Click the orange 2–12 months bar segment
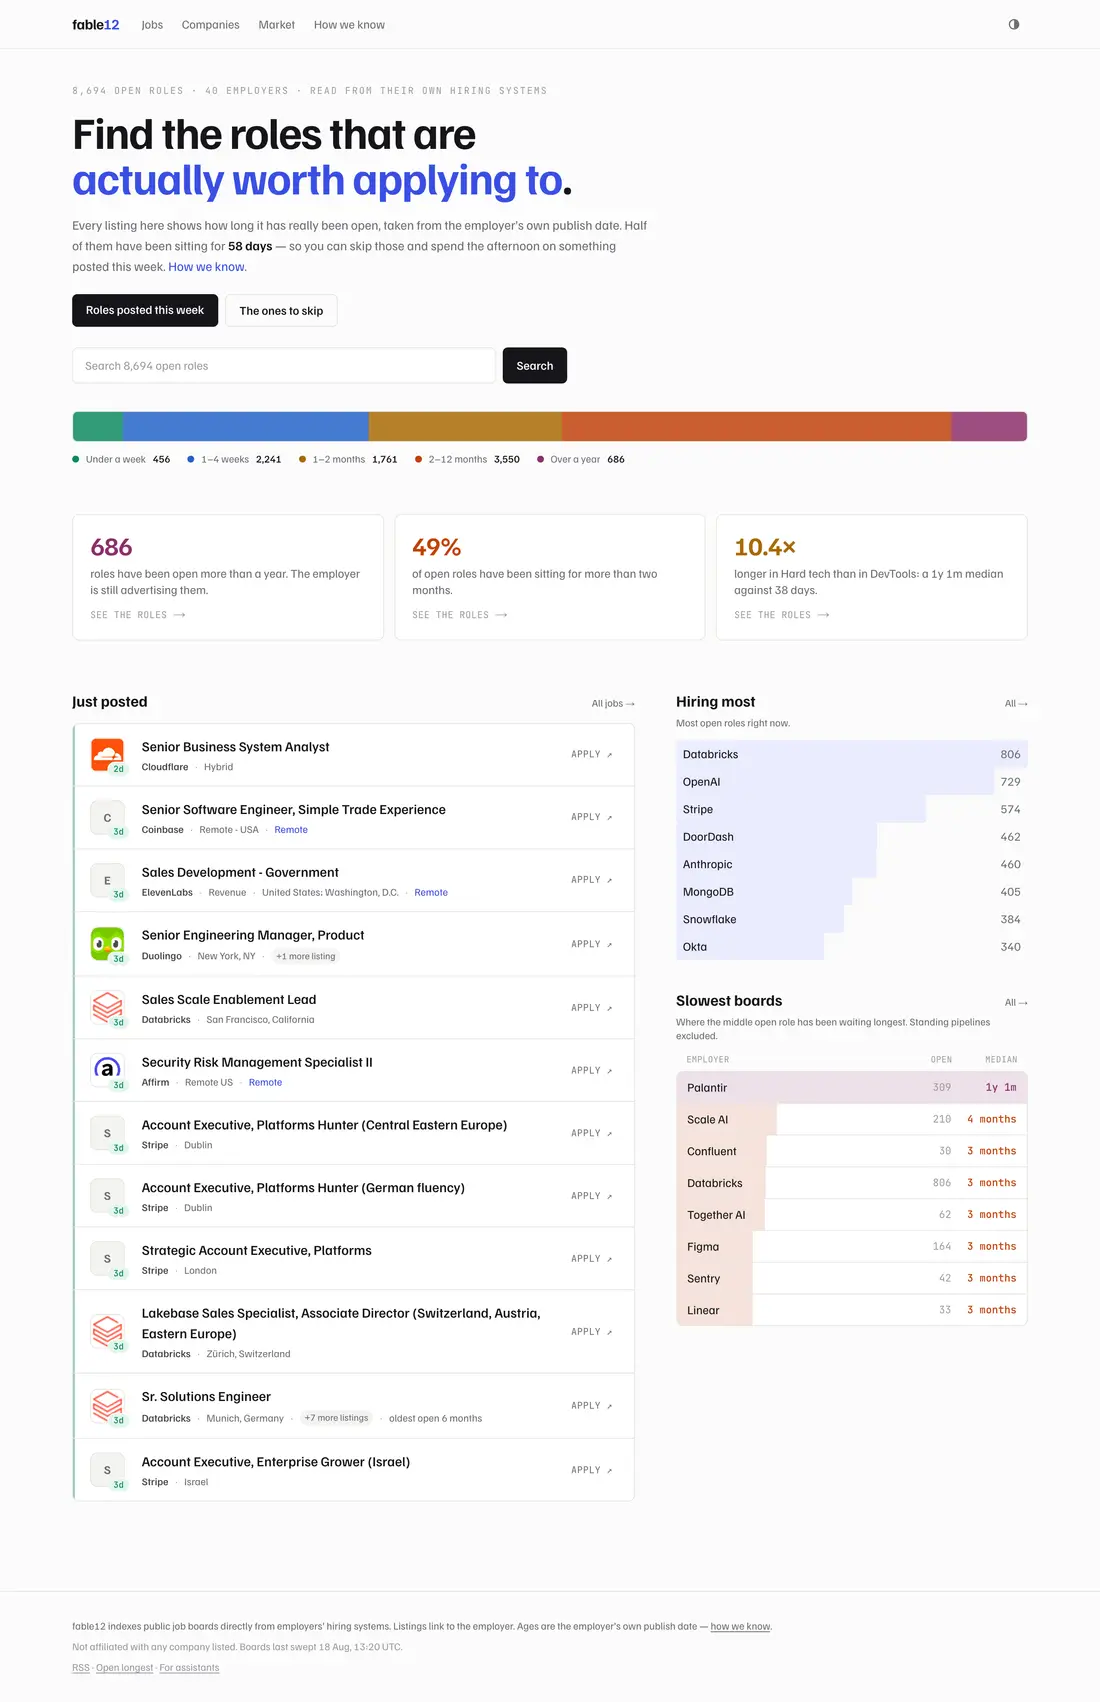1100x1702 pixels. point(757,427)
